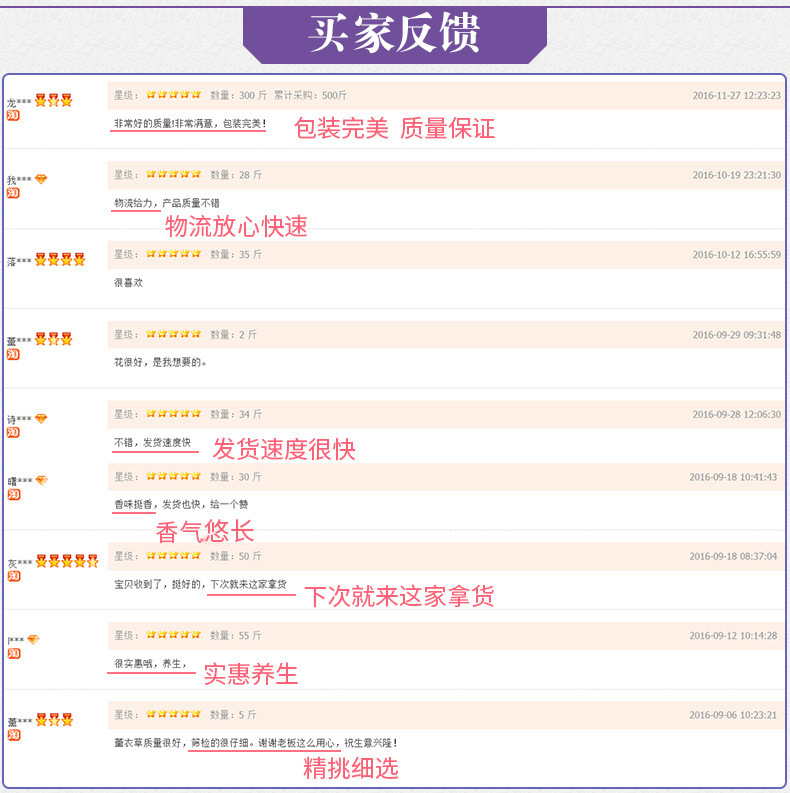Click the timestamp 2016-09-28 12:06:30
Screen dimensions: 790x793
coord(736,414)
